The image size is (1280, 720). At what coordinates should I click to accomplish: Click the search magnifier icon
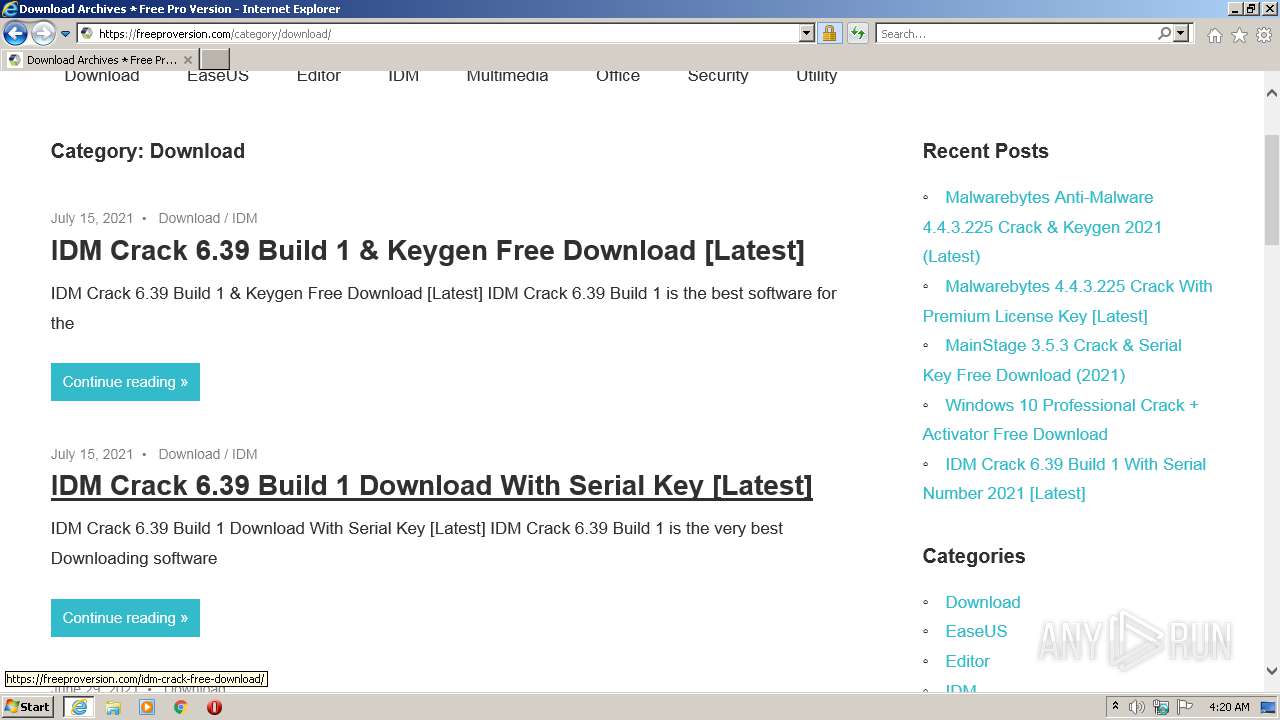(1164, 34)
